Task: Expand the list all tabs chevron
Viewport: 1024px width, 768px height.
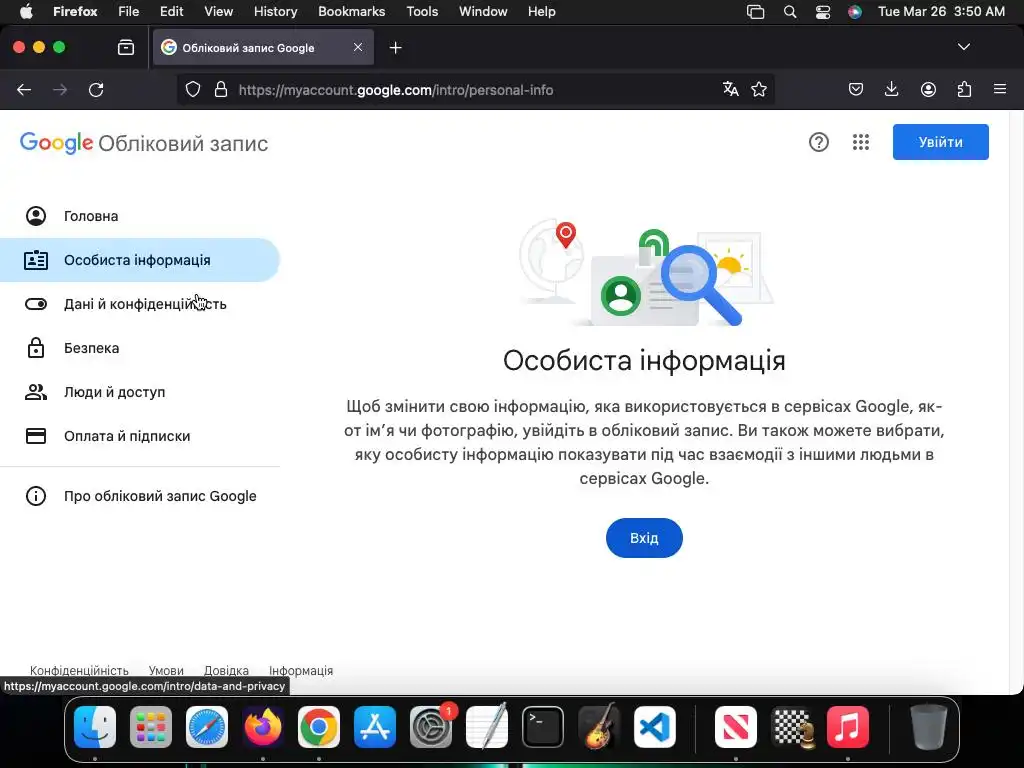Action: coord(963,47)
